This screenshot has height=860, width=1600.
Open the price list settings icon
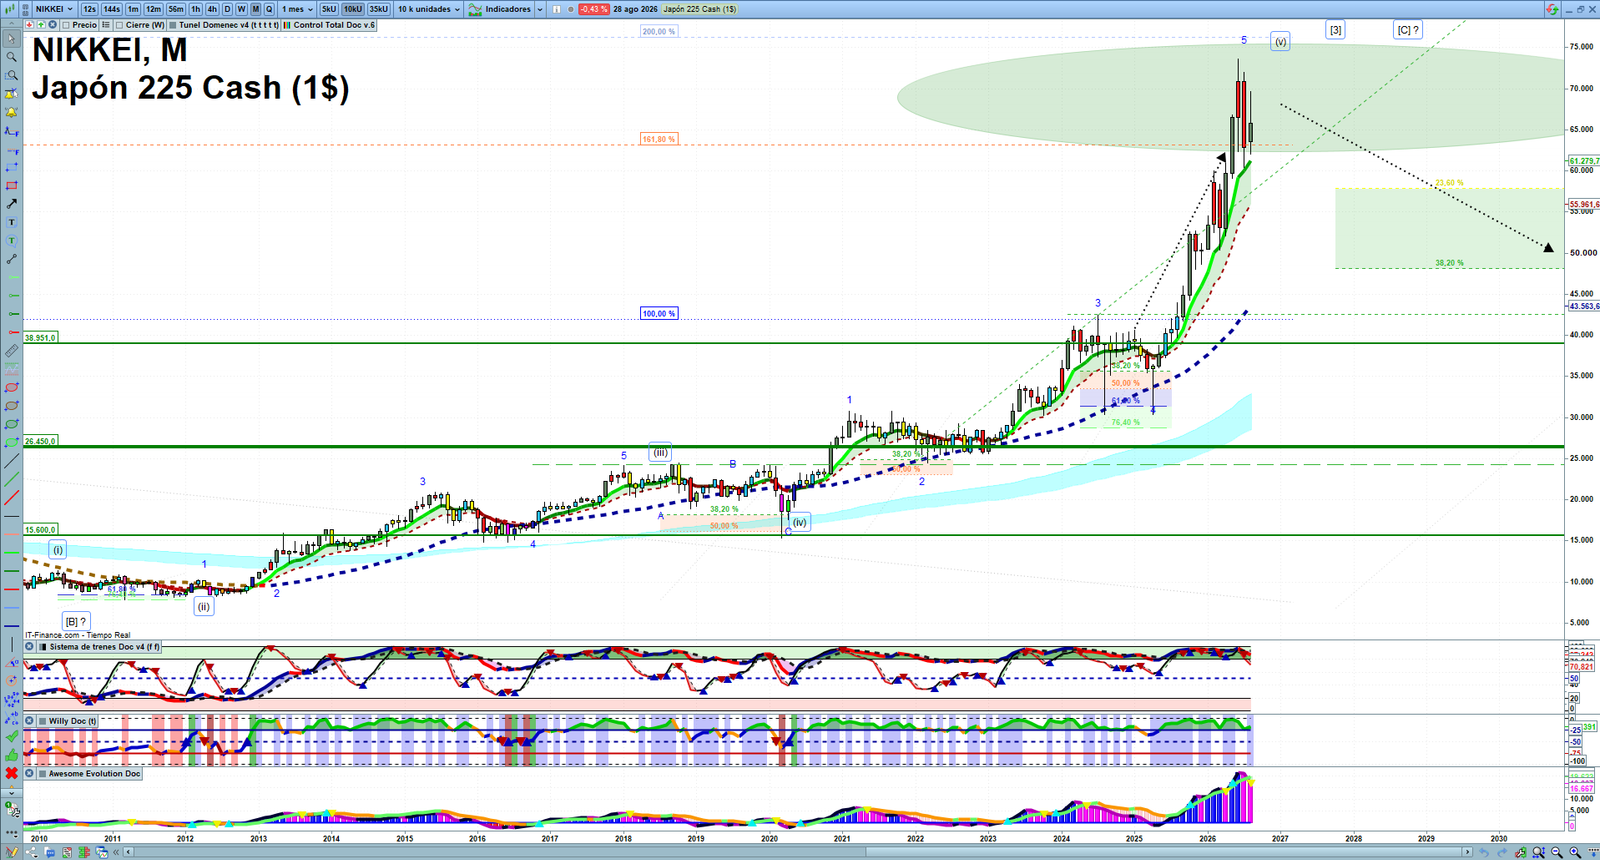pos(105,25)
